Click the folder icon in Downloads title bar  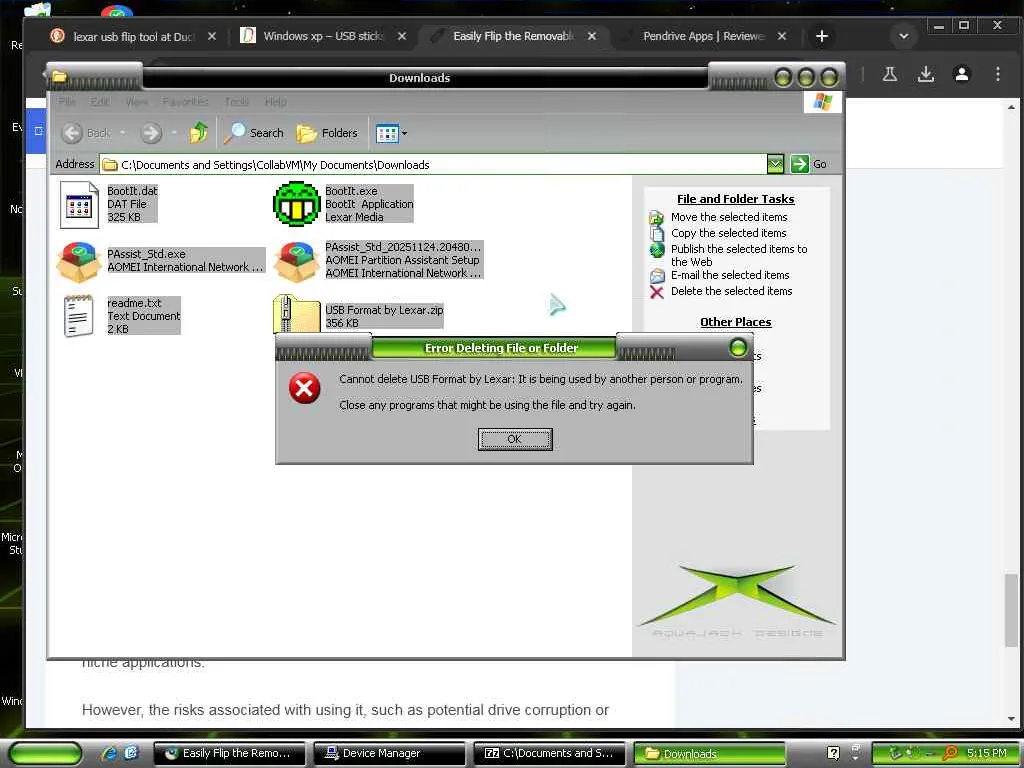coord(59,77)
